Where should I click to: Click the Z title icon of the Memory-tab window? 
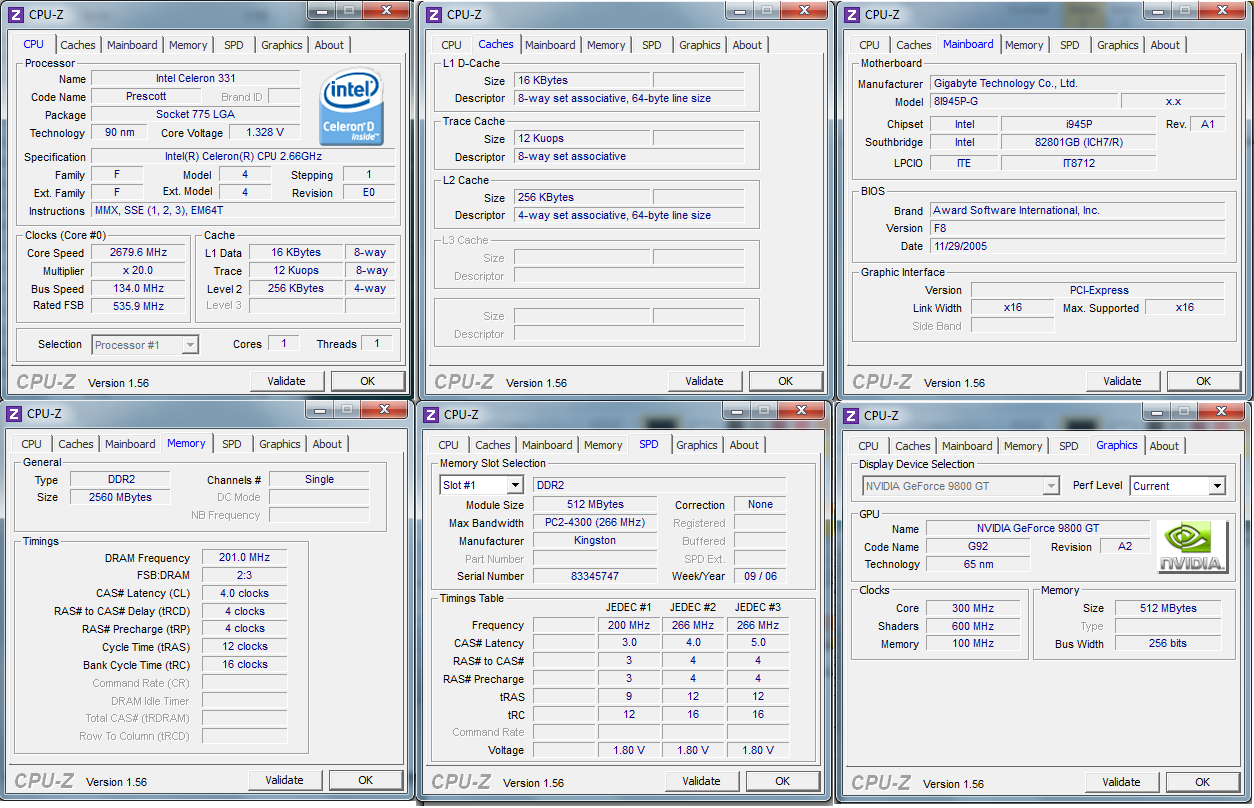(13, 413)
